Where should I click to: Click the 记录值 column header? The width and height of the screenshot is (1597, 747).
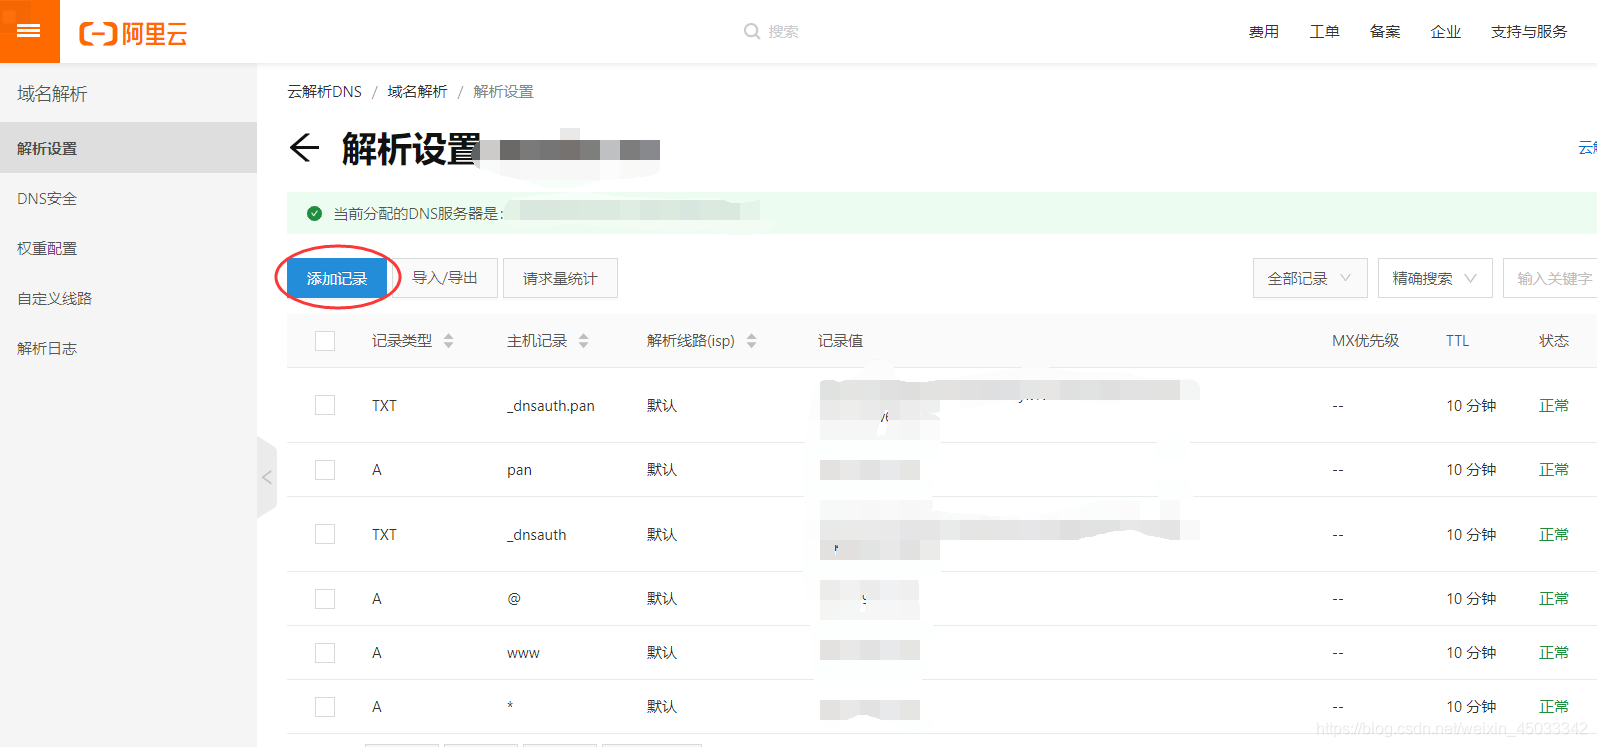[x=840, y=341]
